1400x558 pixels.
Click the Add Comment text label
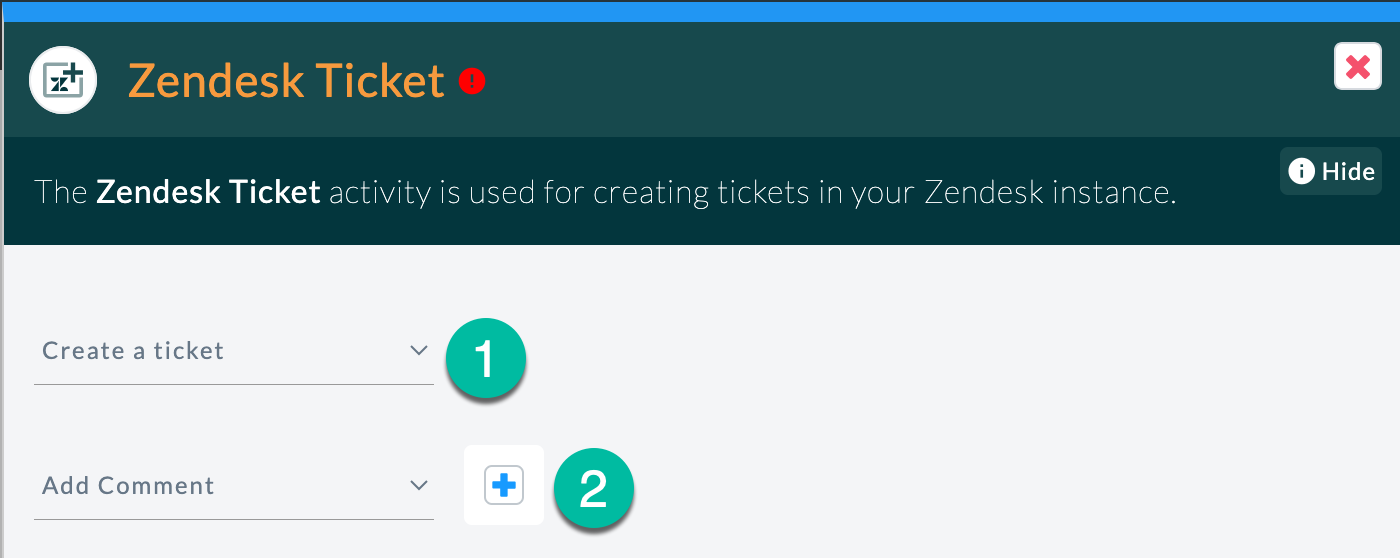pyautogui.click(x=128, y=486)
